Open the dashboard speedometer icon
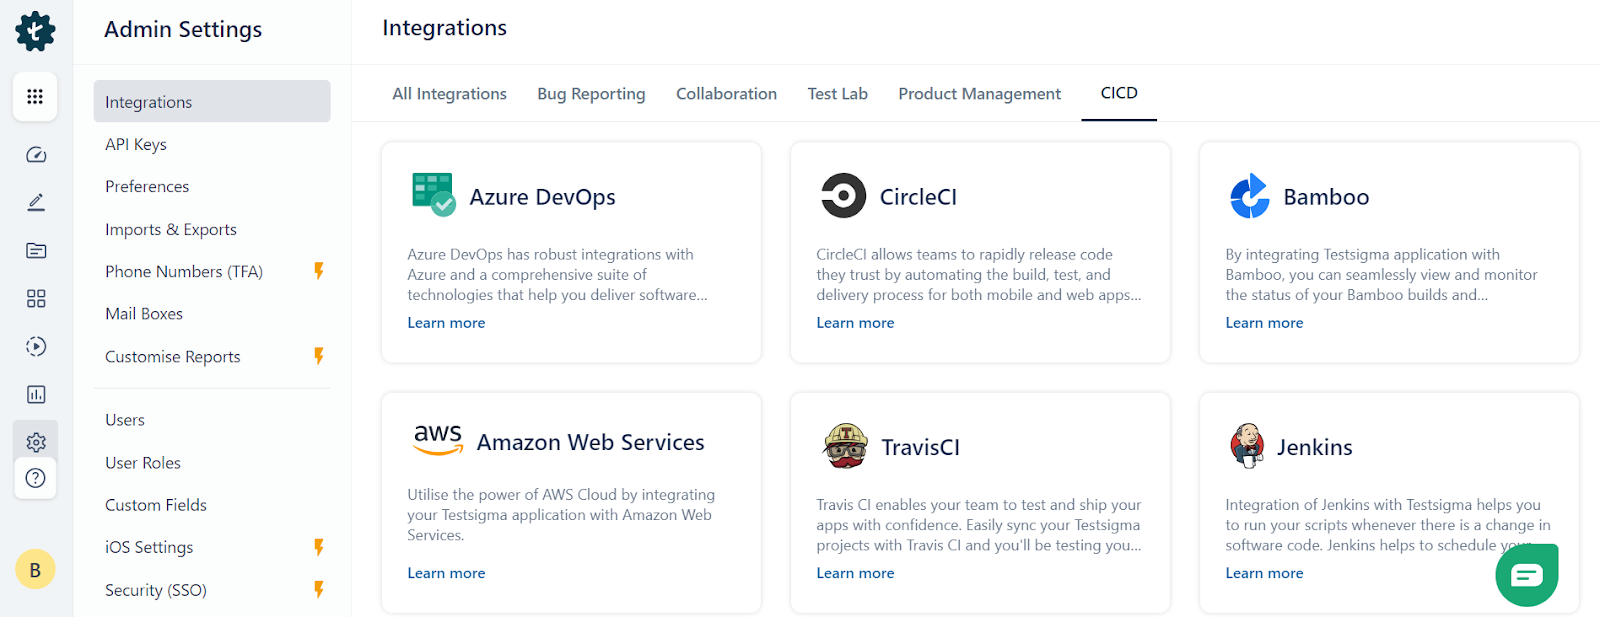 pos(36,155)
